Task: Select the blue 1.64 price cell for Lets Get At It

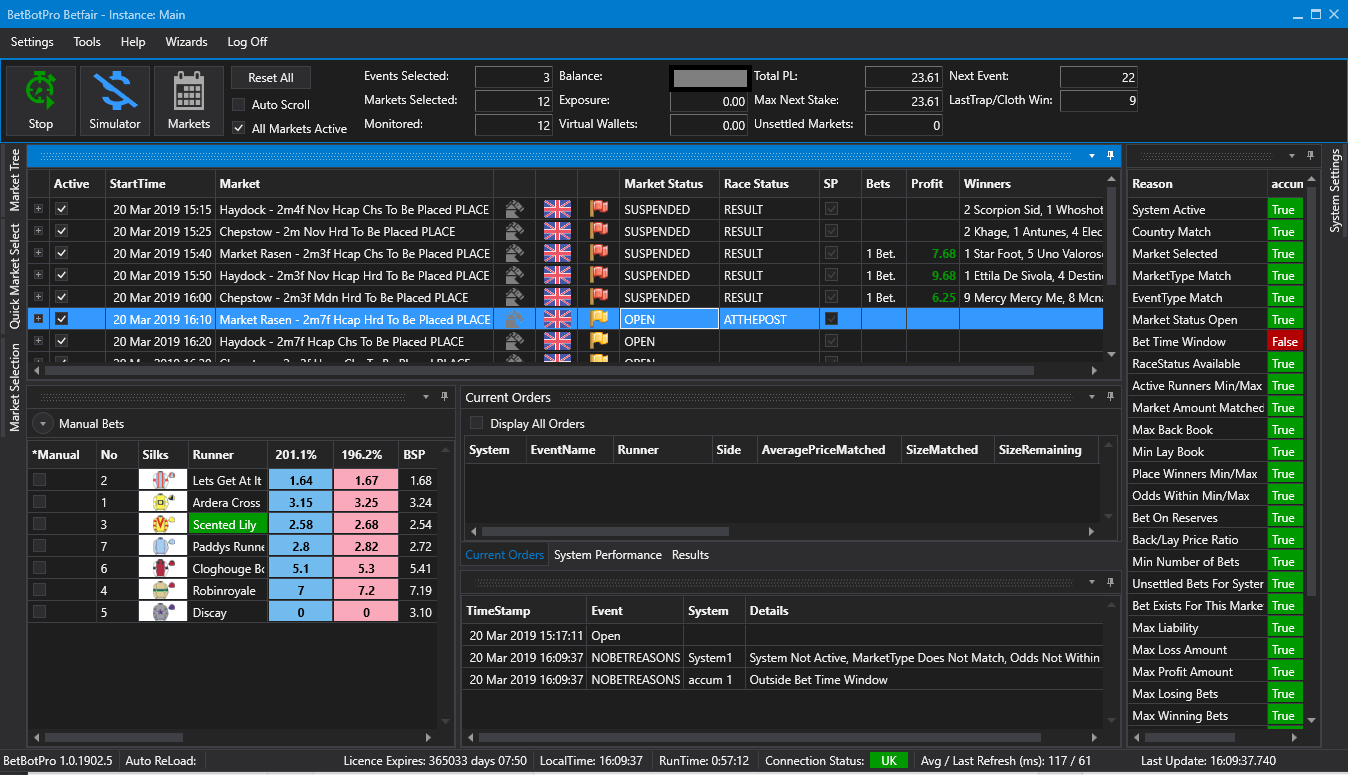Action: click(299, 479)
